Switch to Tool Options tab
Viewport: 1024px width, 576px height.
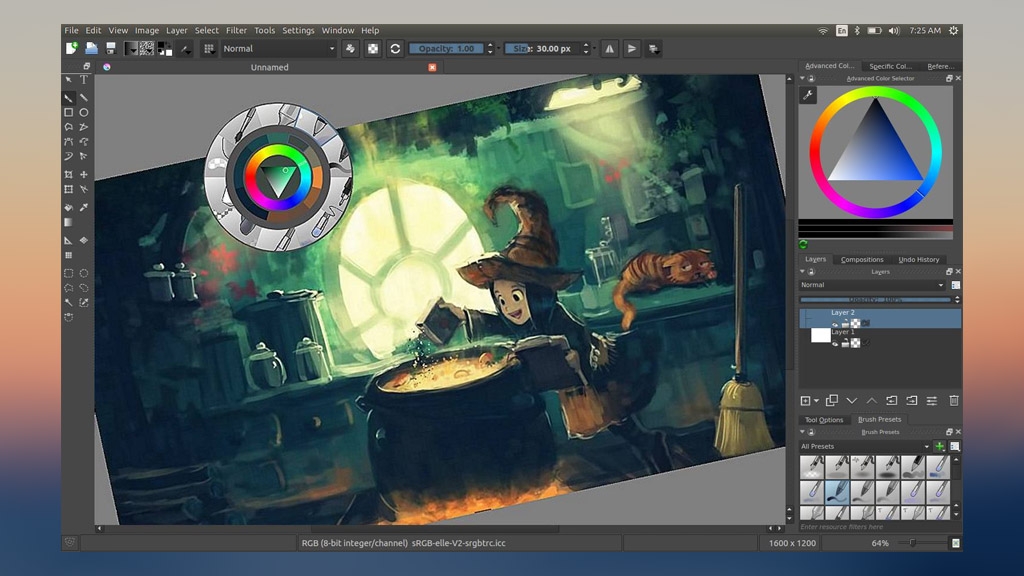point(824,419)
